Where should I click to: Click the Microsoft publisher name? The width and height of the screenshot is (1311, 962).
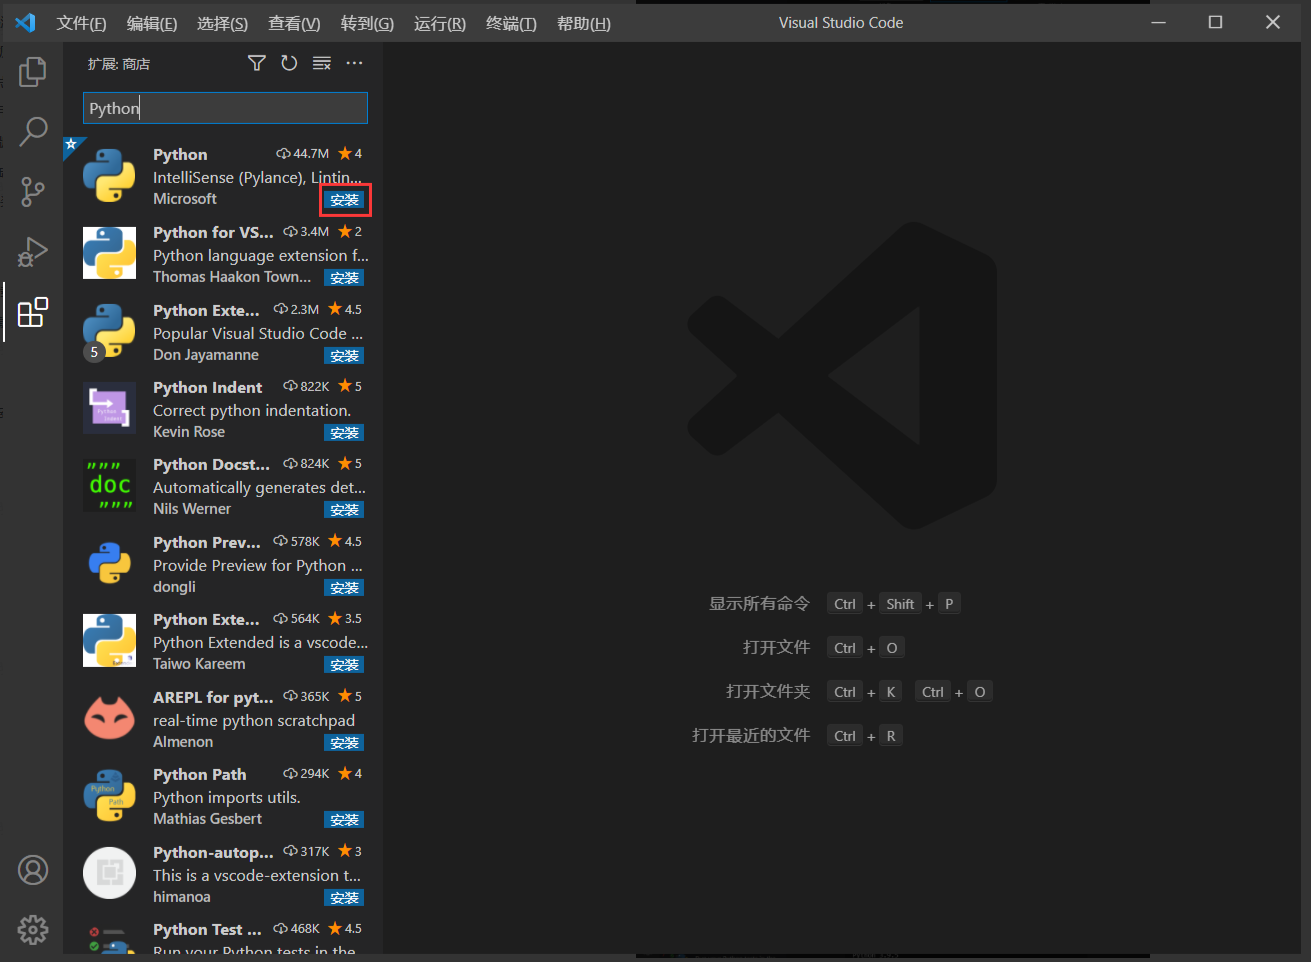(185, 199)
